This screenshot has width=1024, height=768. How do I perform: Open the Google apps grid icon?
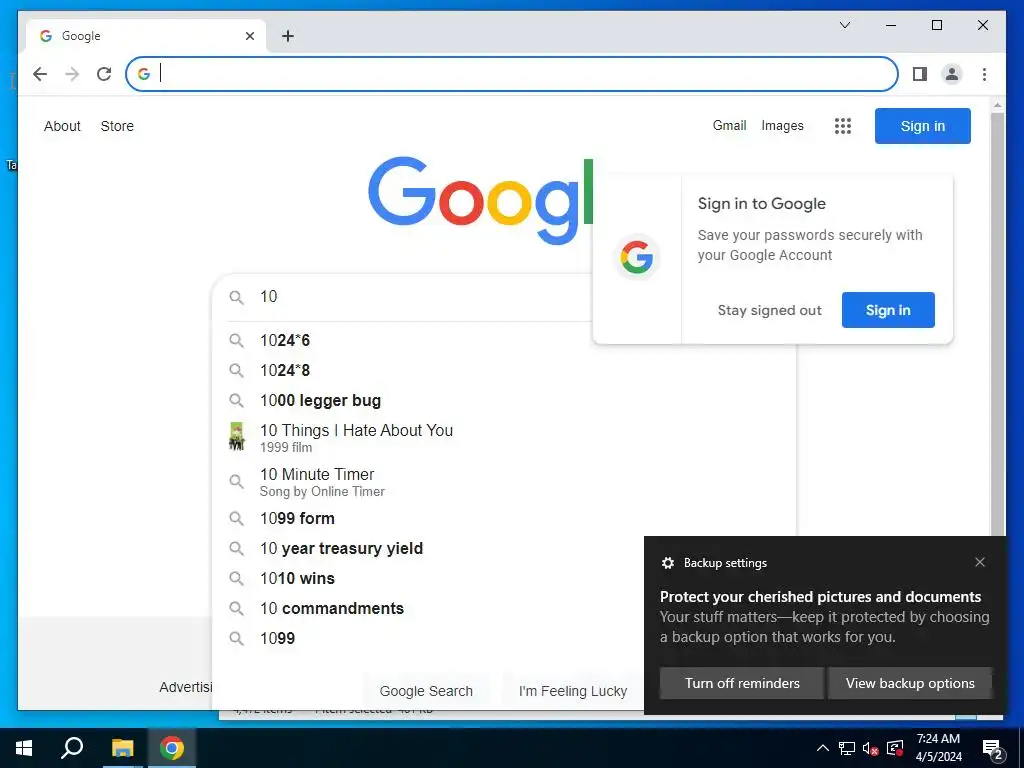tap(842, 126)
